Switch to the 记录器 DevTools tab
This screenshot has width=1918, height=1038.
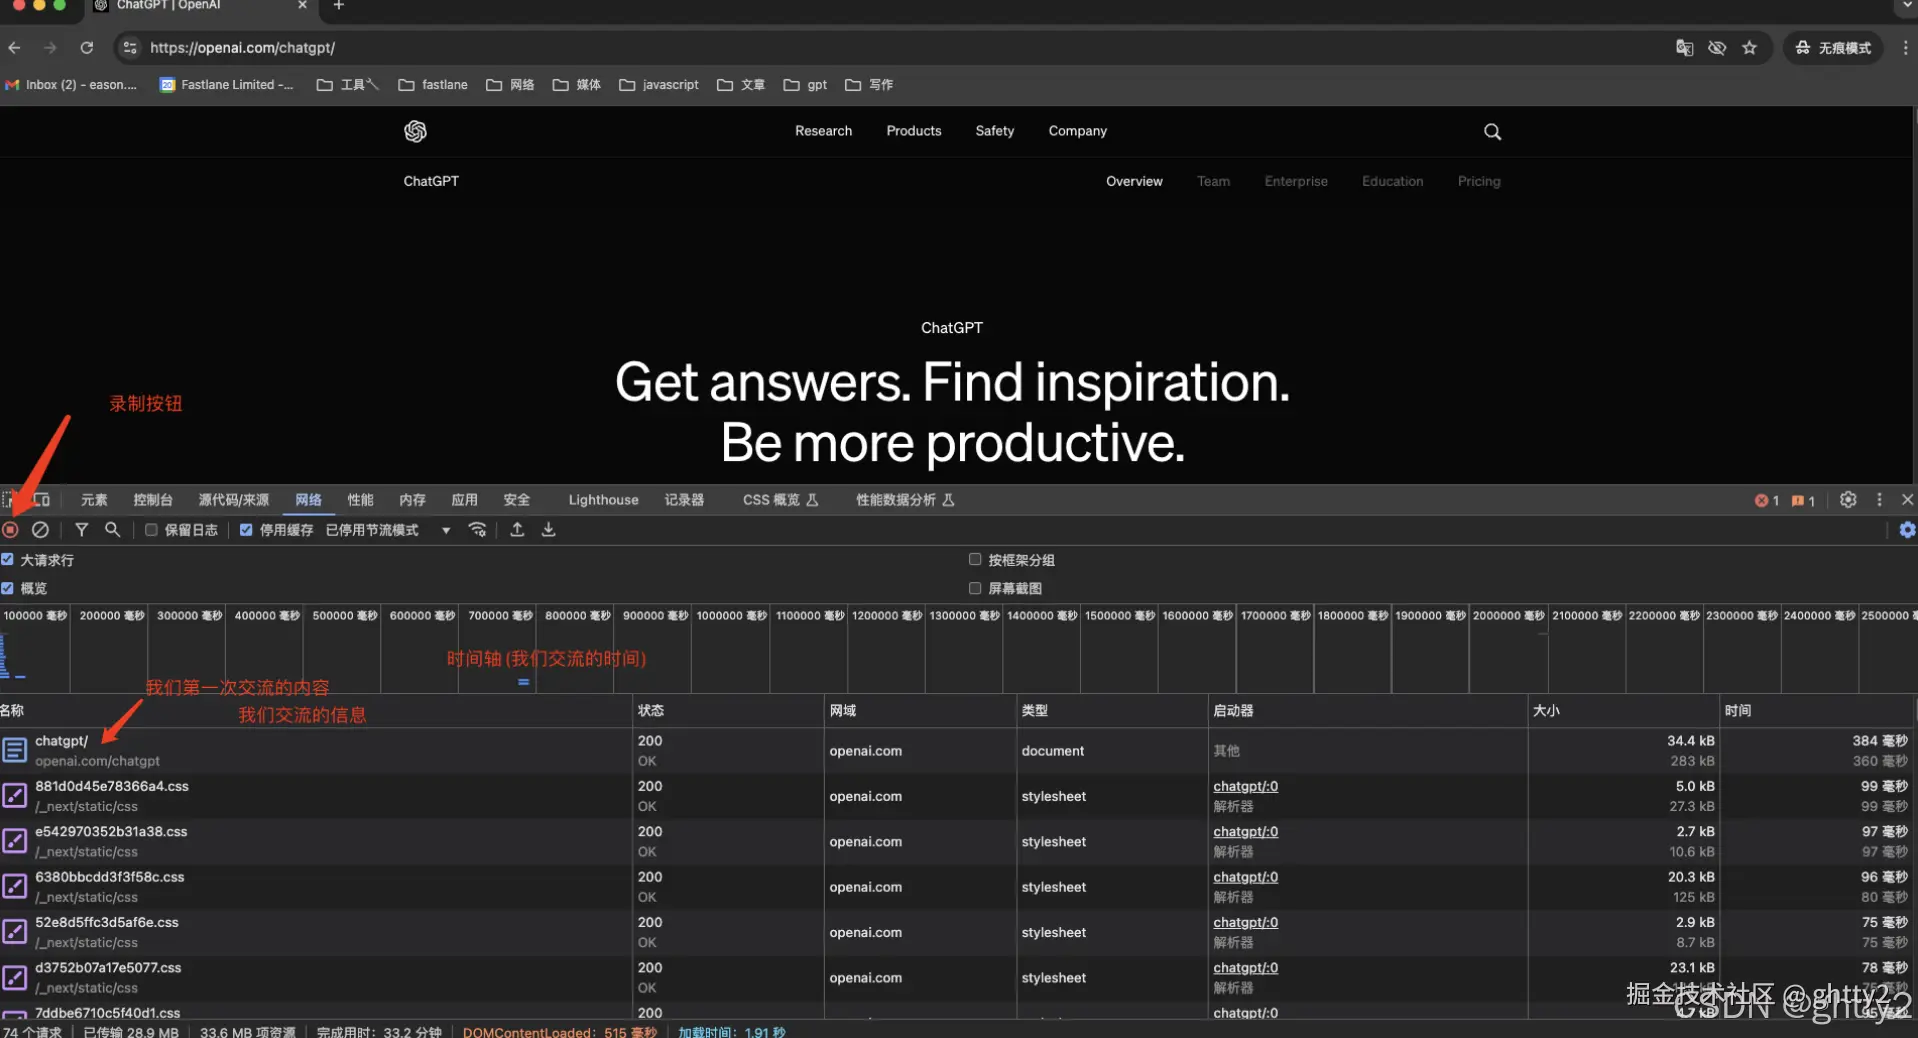684,500
